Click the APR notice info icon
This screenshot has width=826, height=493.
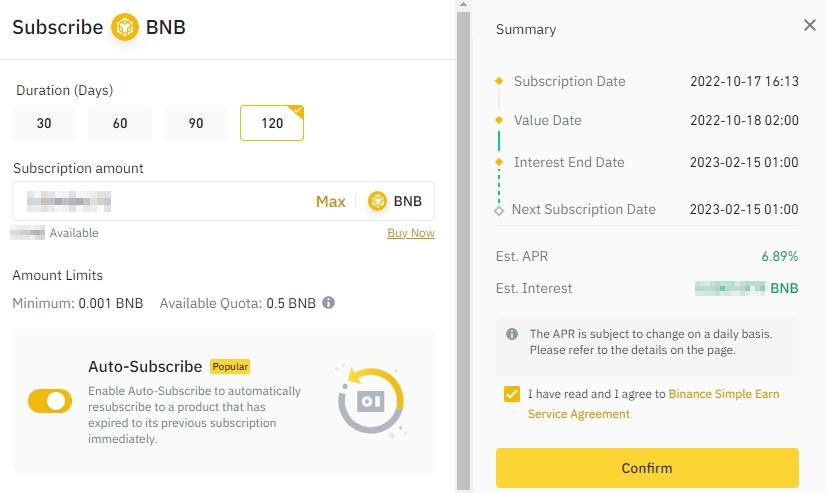(x=512, y=334)
